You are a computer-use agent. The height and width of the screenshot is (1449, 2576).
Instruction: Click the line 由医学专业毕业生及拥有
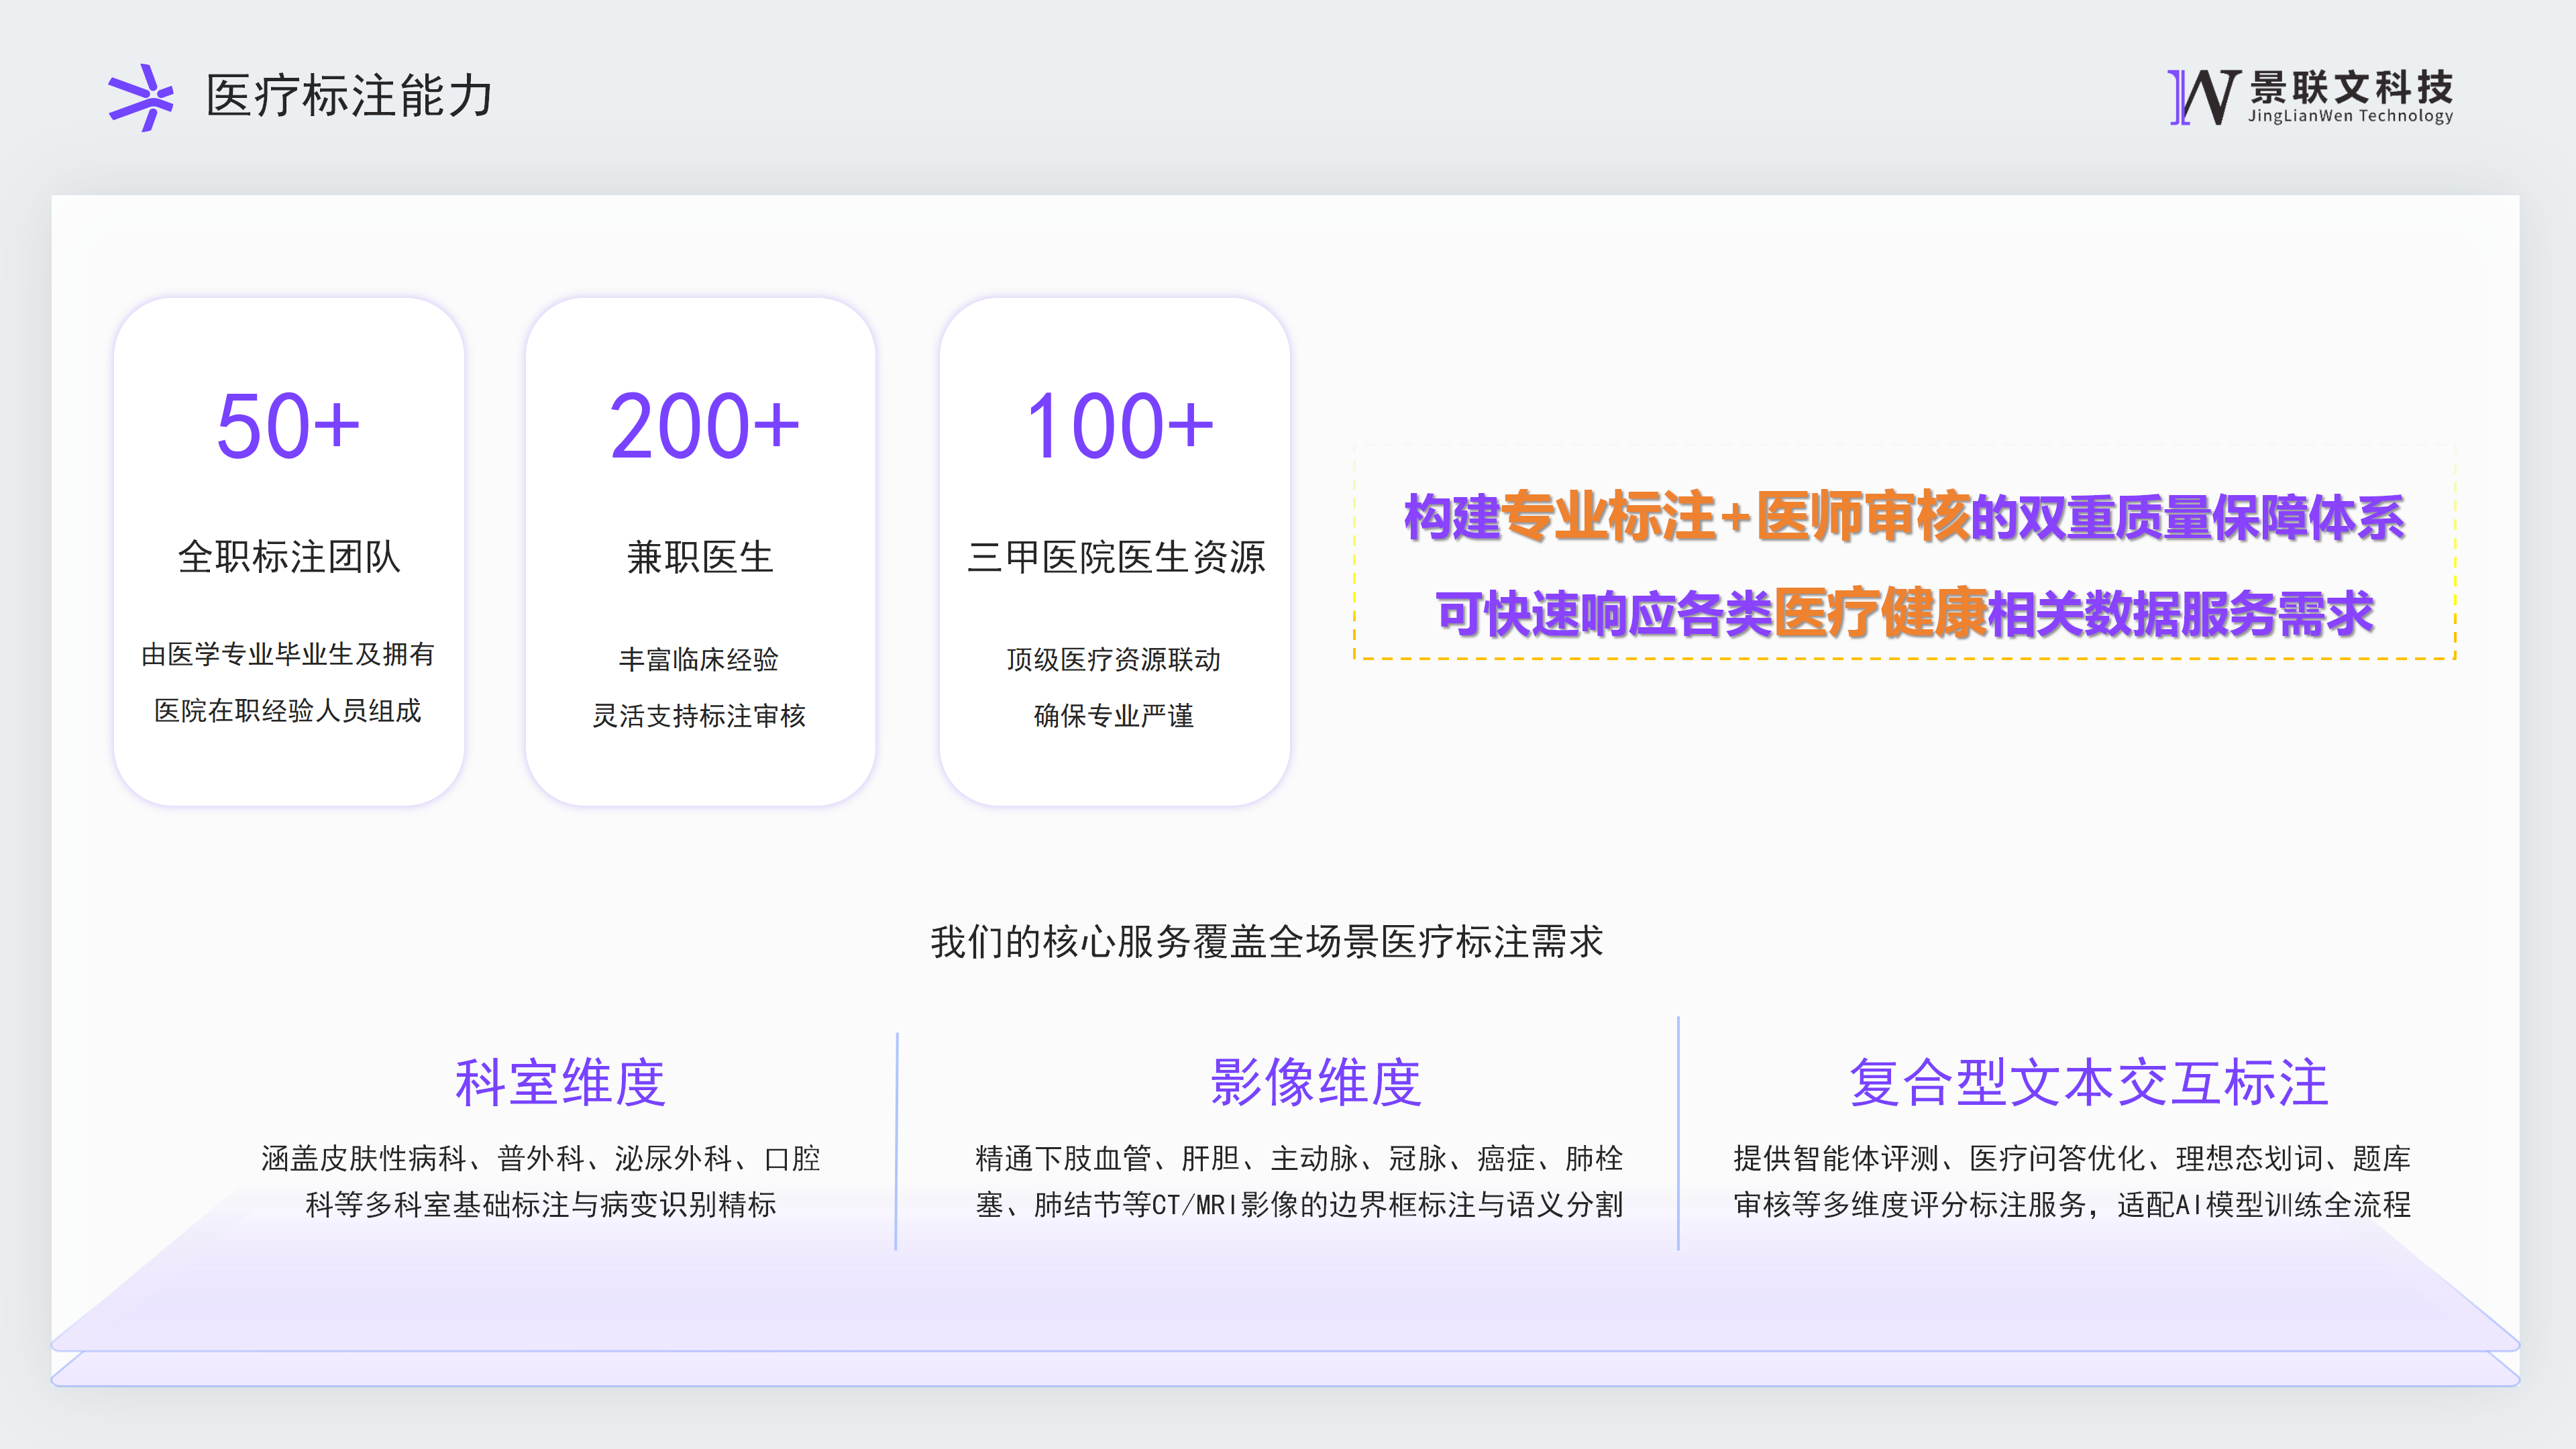[x=288, y=654]
